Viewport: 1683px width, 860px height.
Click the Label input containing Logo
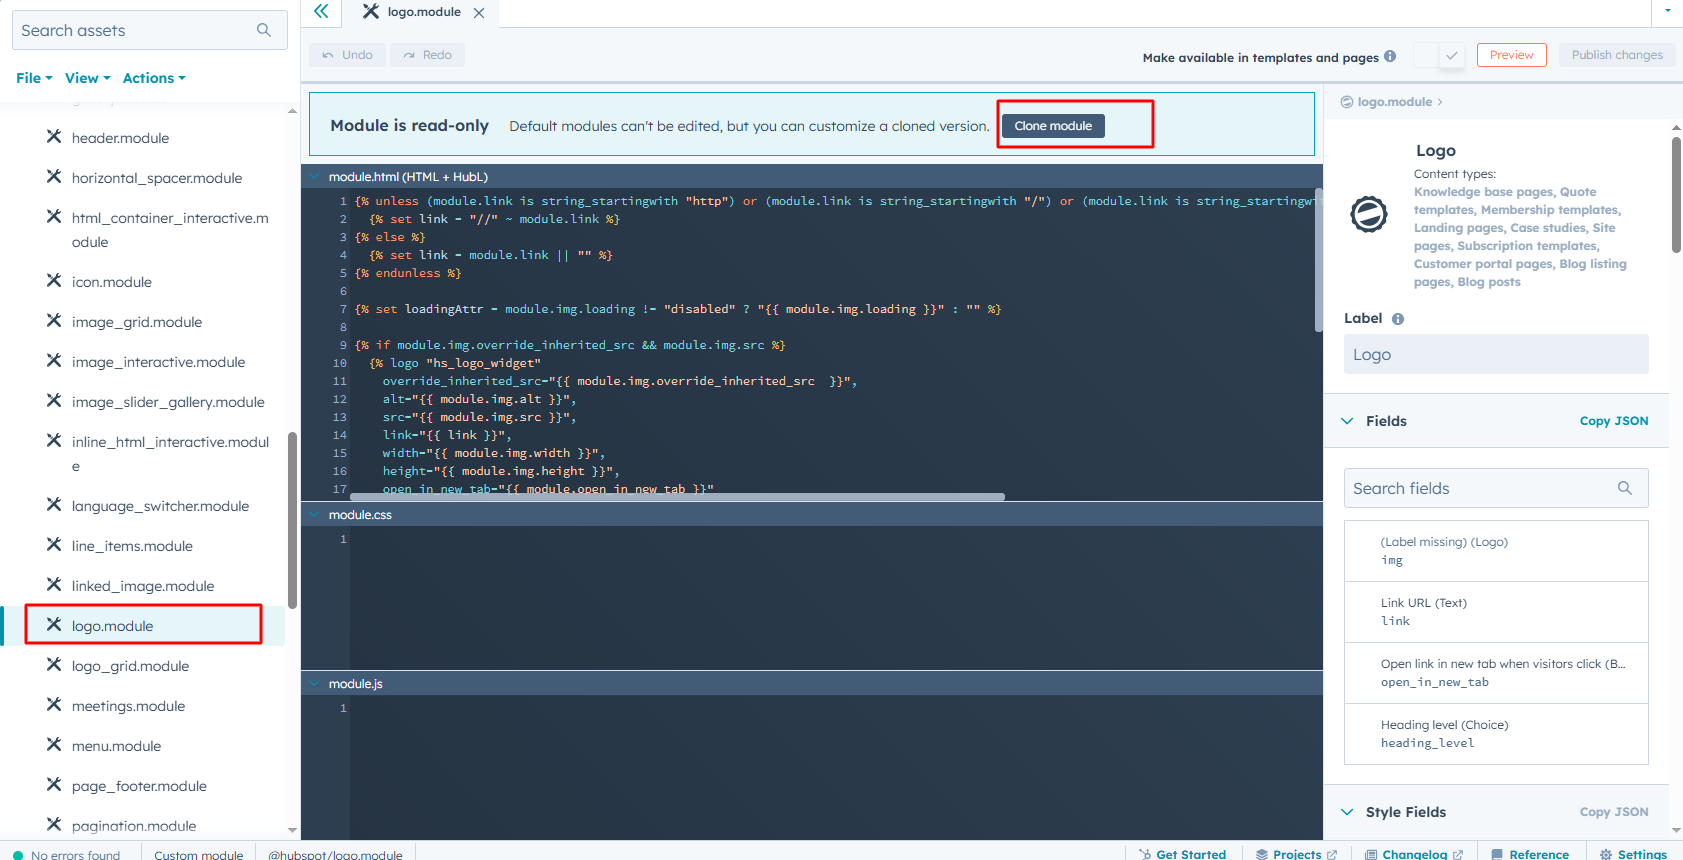click(1496, 354)
